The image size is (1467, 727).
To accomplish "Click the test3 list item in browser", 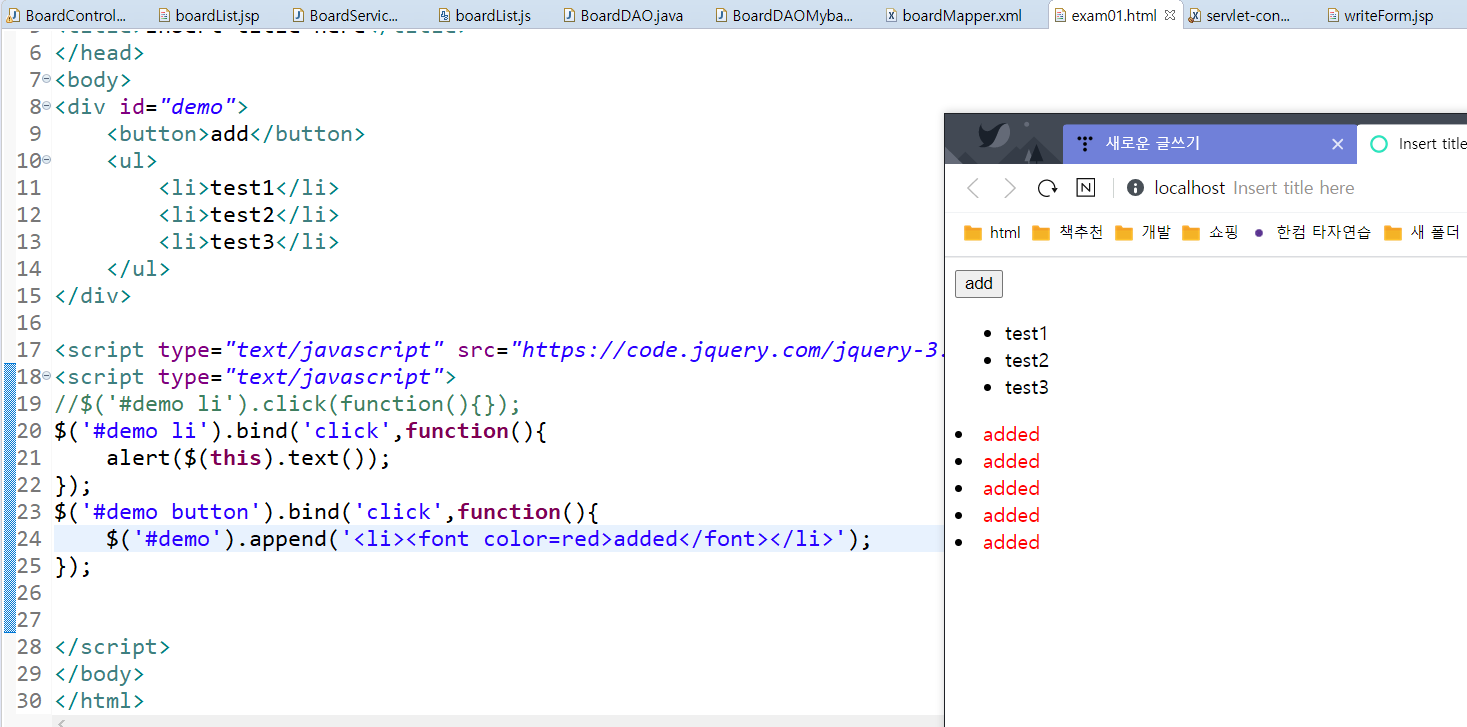I will coord(1026,387).
